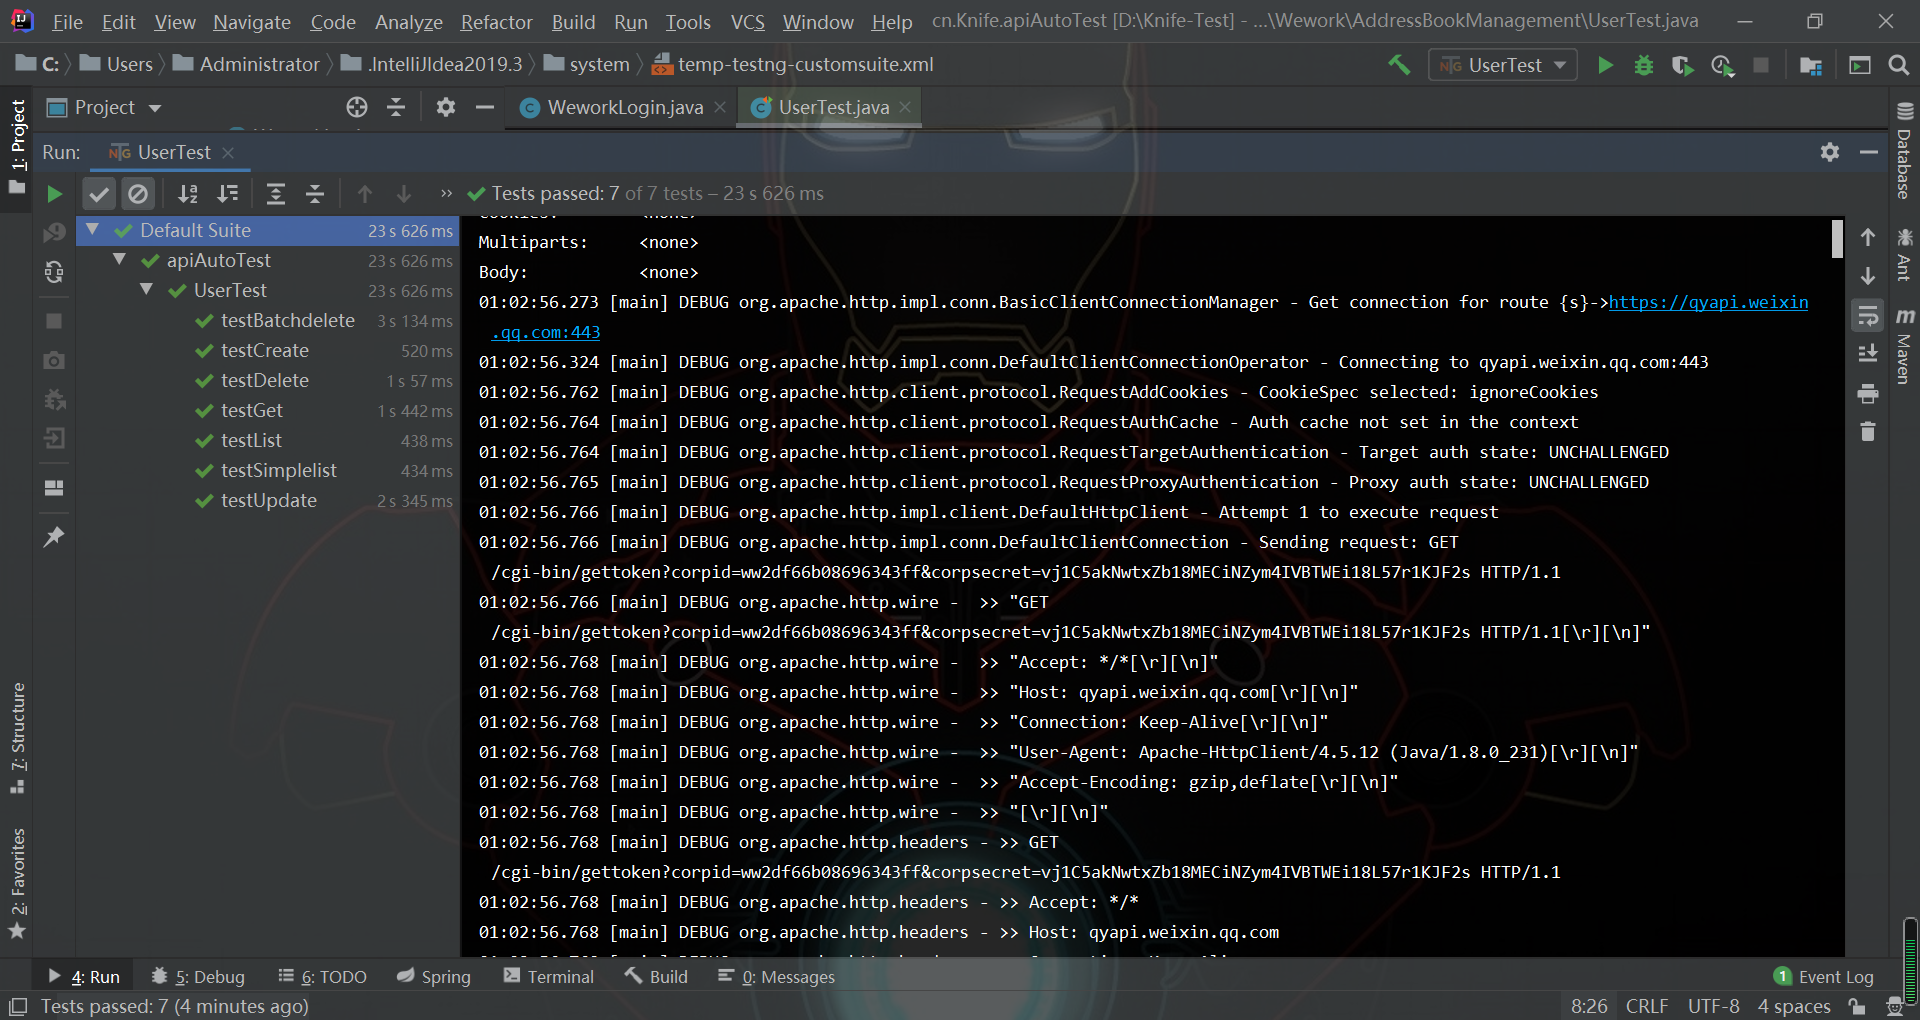Clear console output with trash icon
Viewport: 1920px width, 1020px height.
(x=1867, y=432)
